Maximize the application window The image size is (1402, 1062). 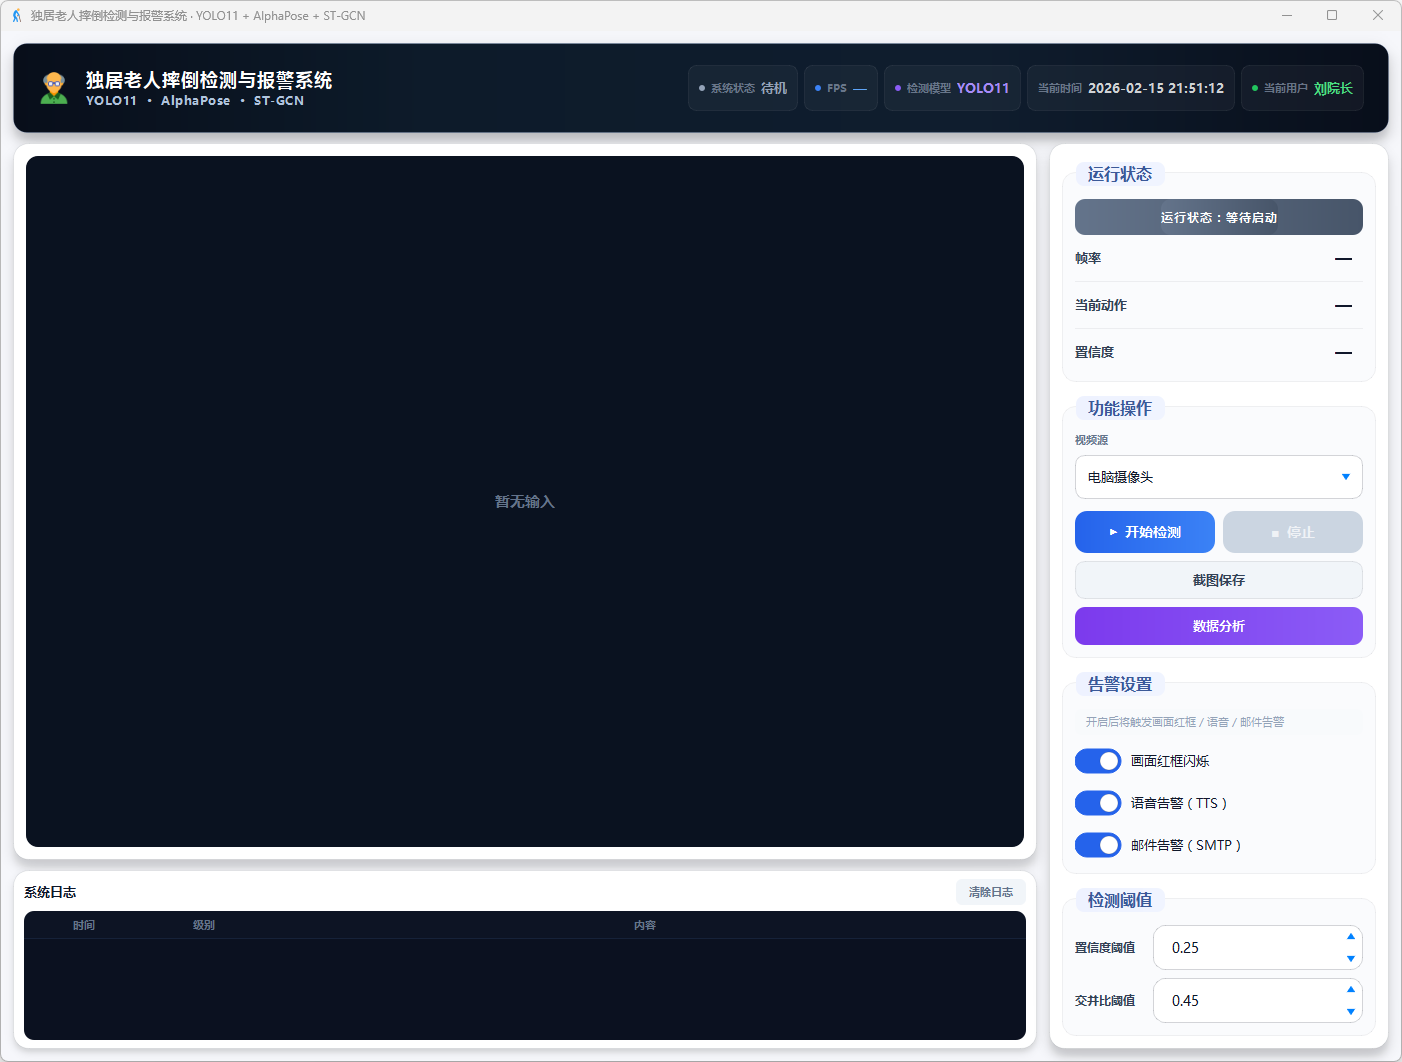click(x=1331, y=15)
